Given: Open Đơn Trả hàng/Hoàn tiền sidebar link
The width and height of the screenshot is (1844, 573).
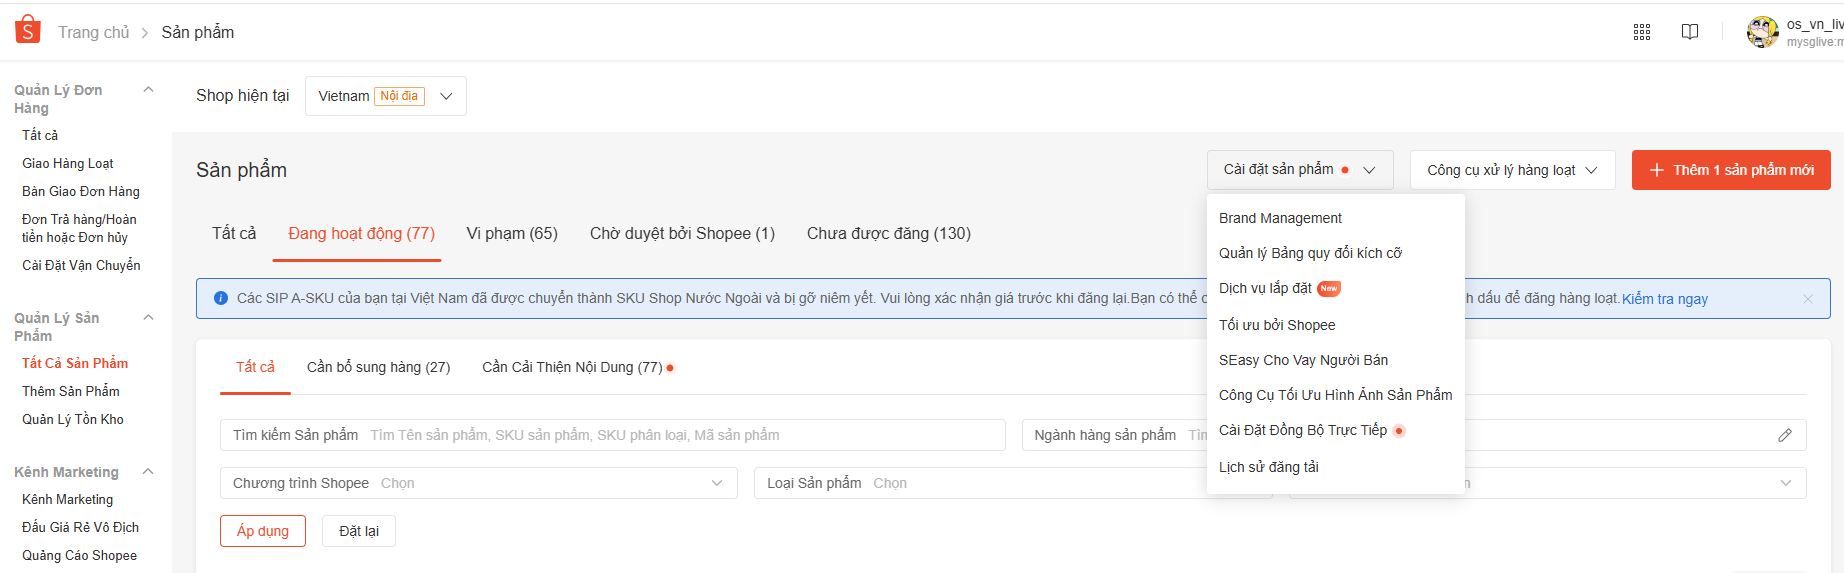Looking at the screenshot, I should [x=79, y=228].
